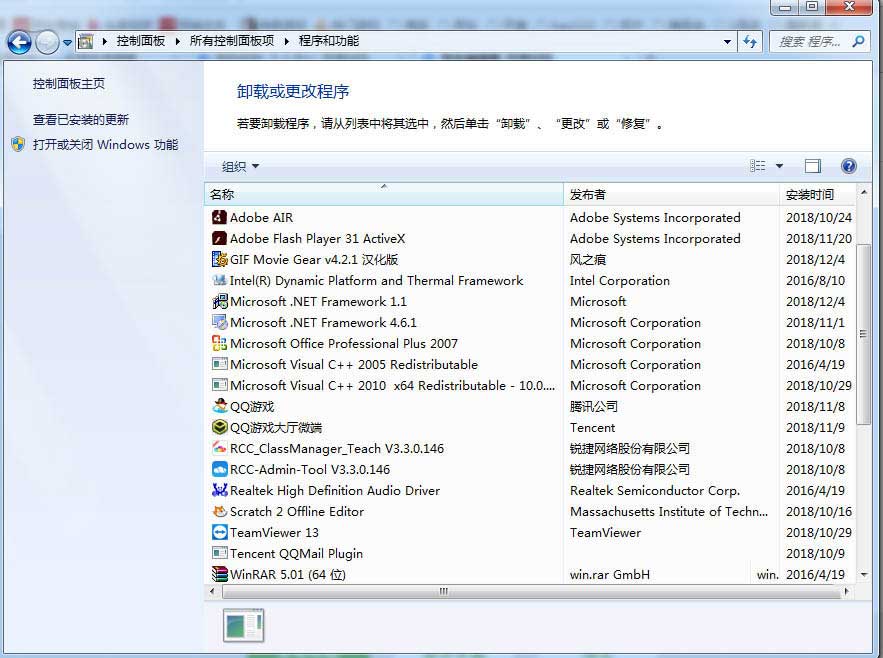Click RCC-Admin-Tool icon
This screenshot has height=658, width=883.
[x=219, y=469]
